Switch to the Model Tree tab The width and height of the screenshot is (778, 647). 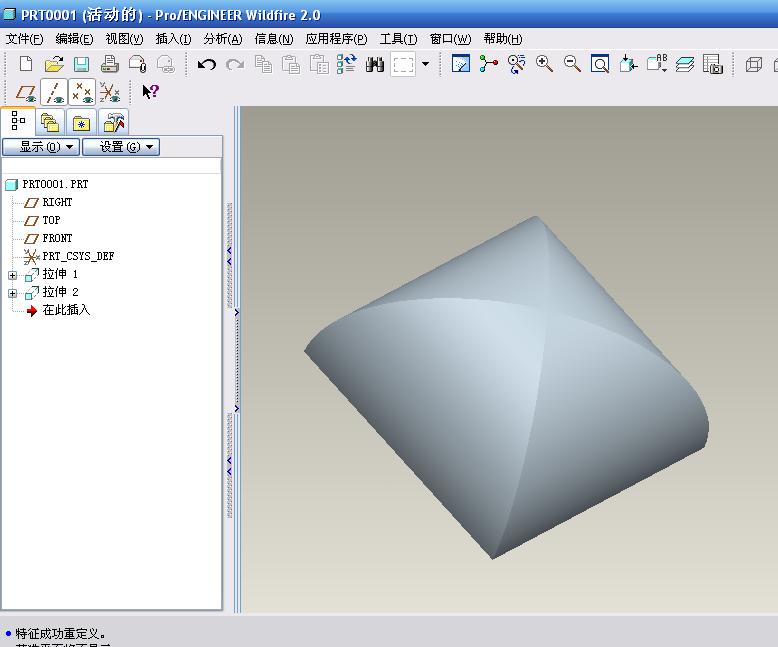tap(18, 121)
